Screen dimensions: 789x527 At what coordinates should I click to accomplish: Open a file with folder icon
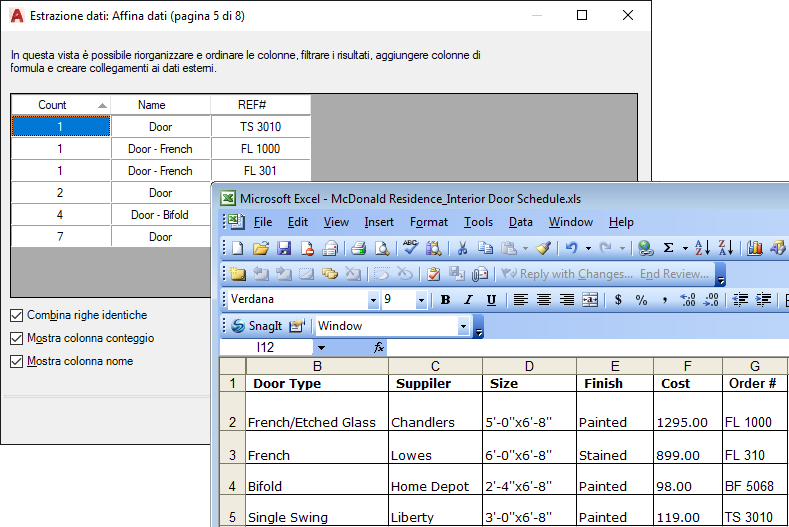point(261,248)
